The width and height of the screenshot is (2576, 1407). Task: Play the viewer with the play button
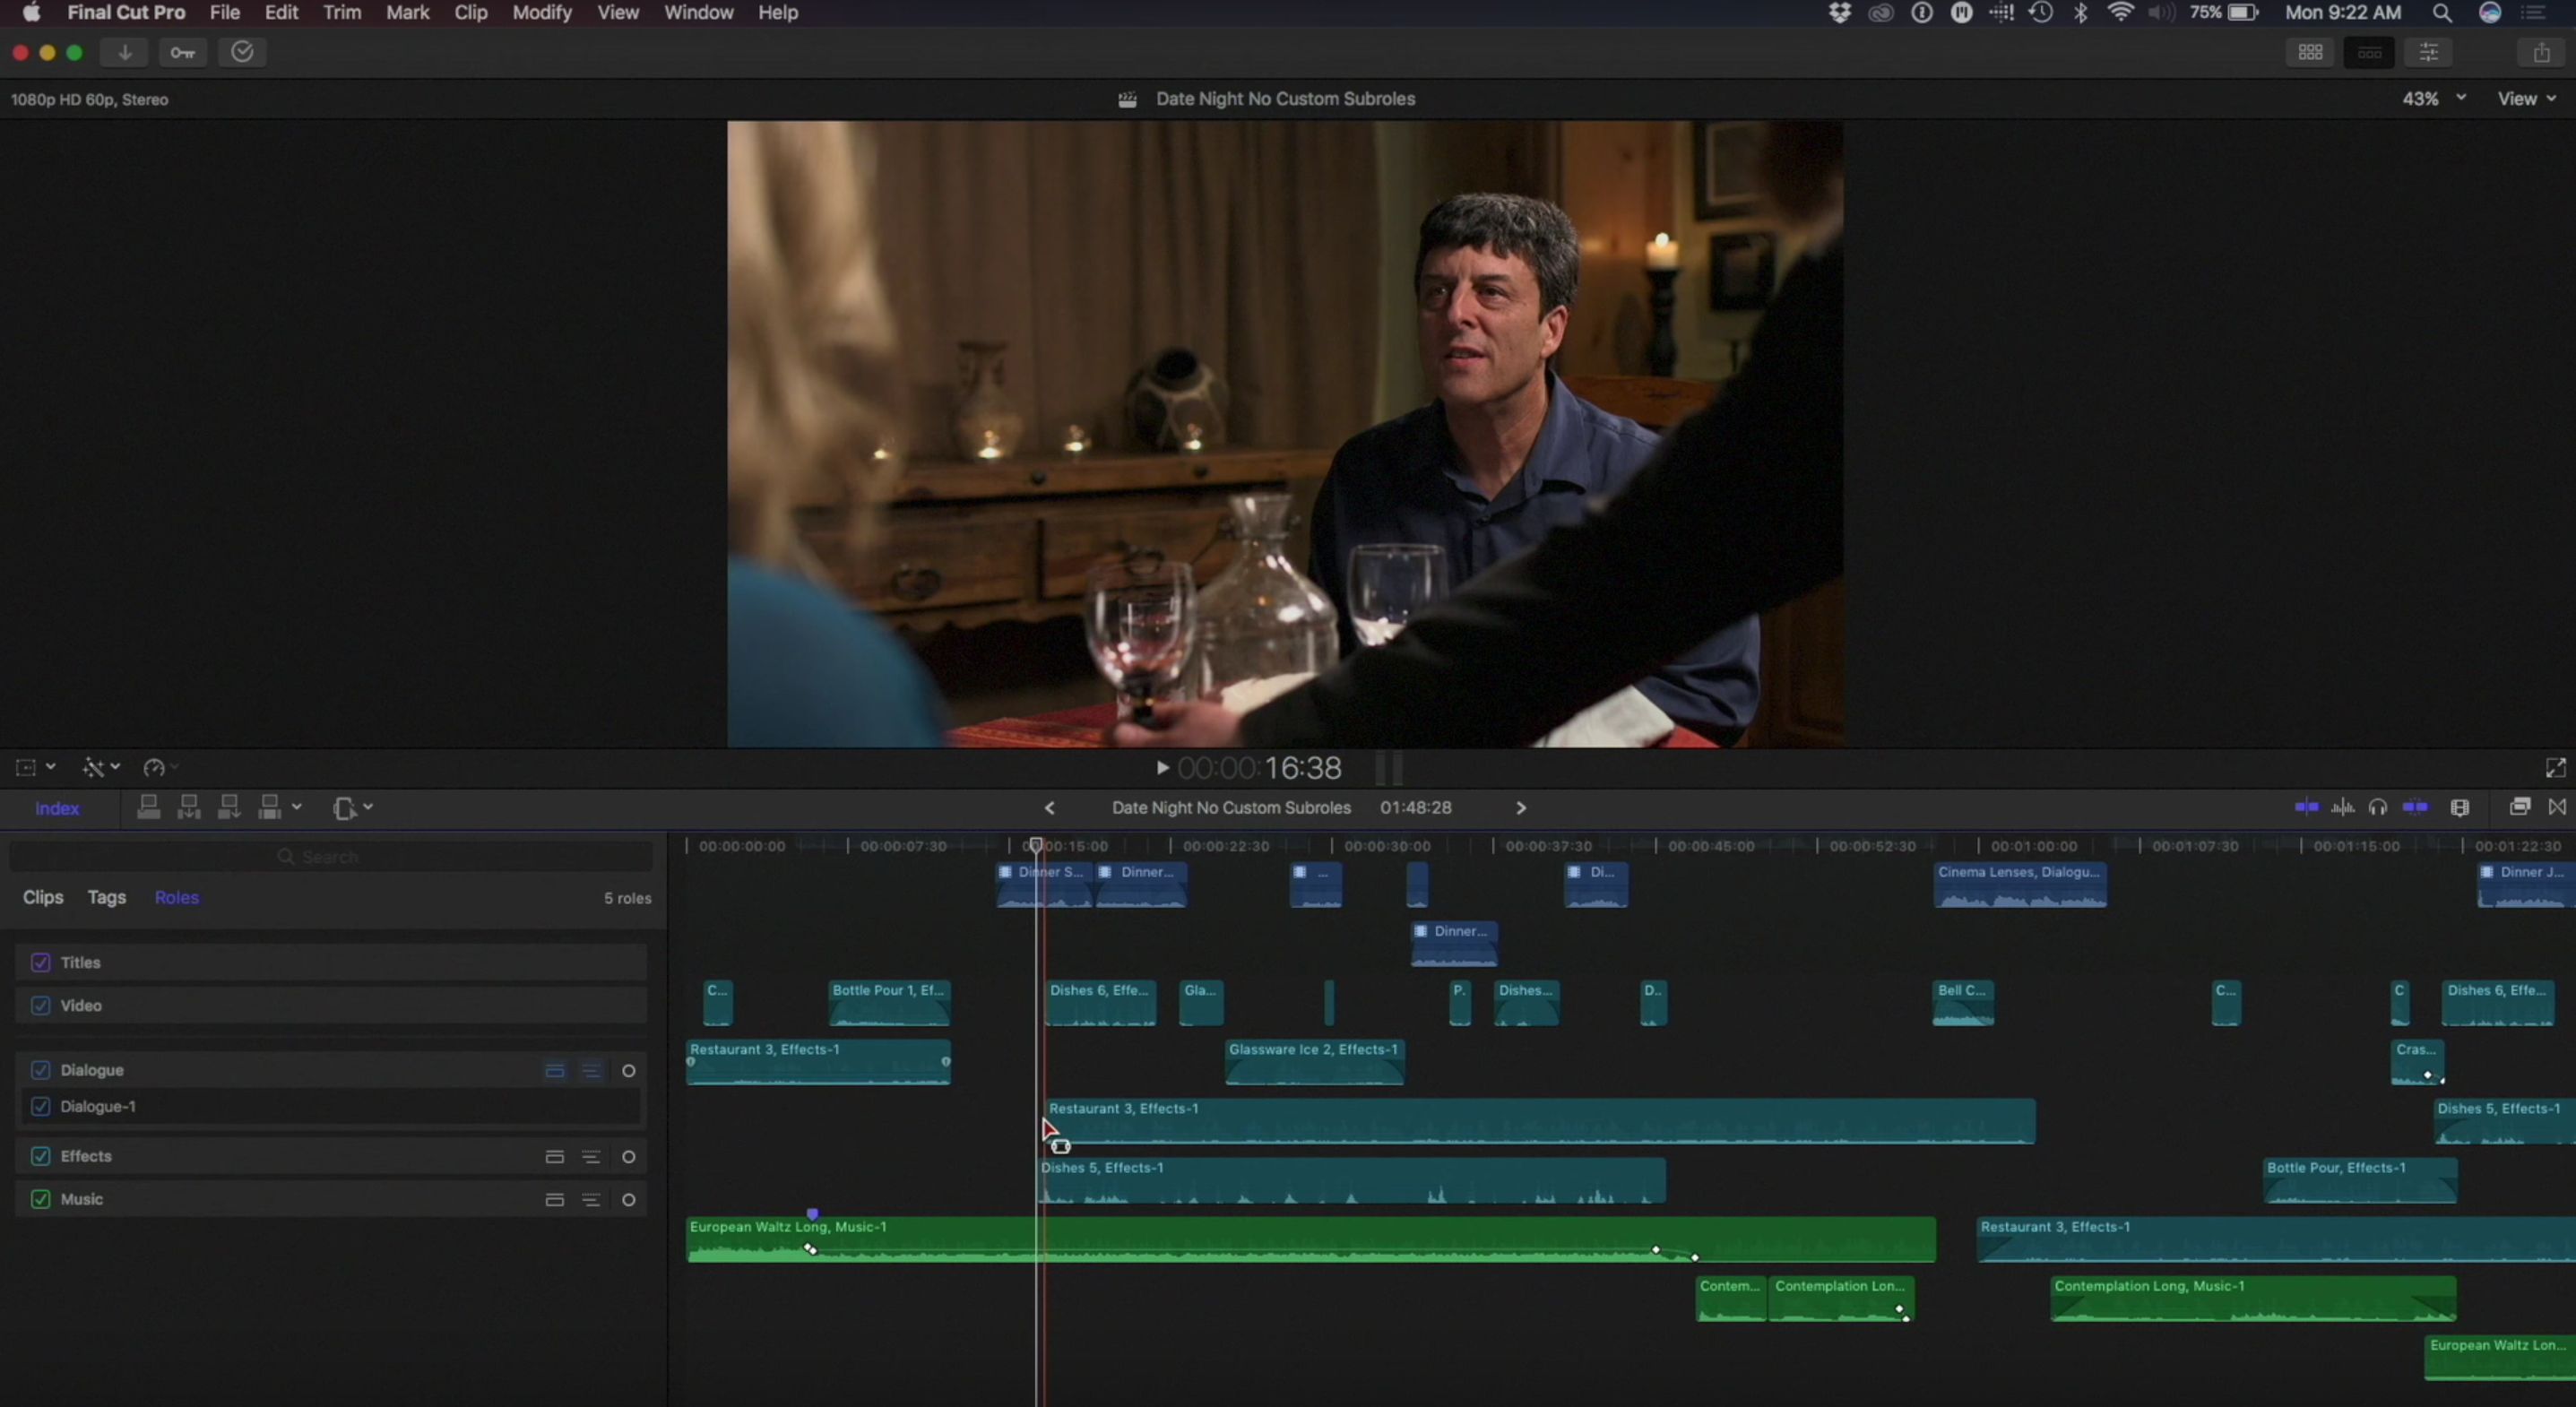[1162, 767]
